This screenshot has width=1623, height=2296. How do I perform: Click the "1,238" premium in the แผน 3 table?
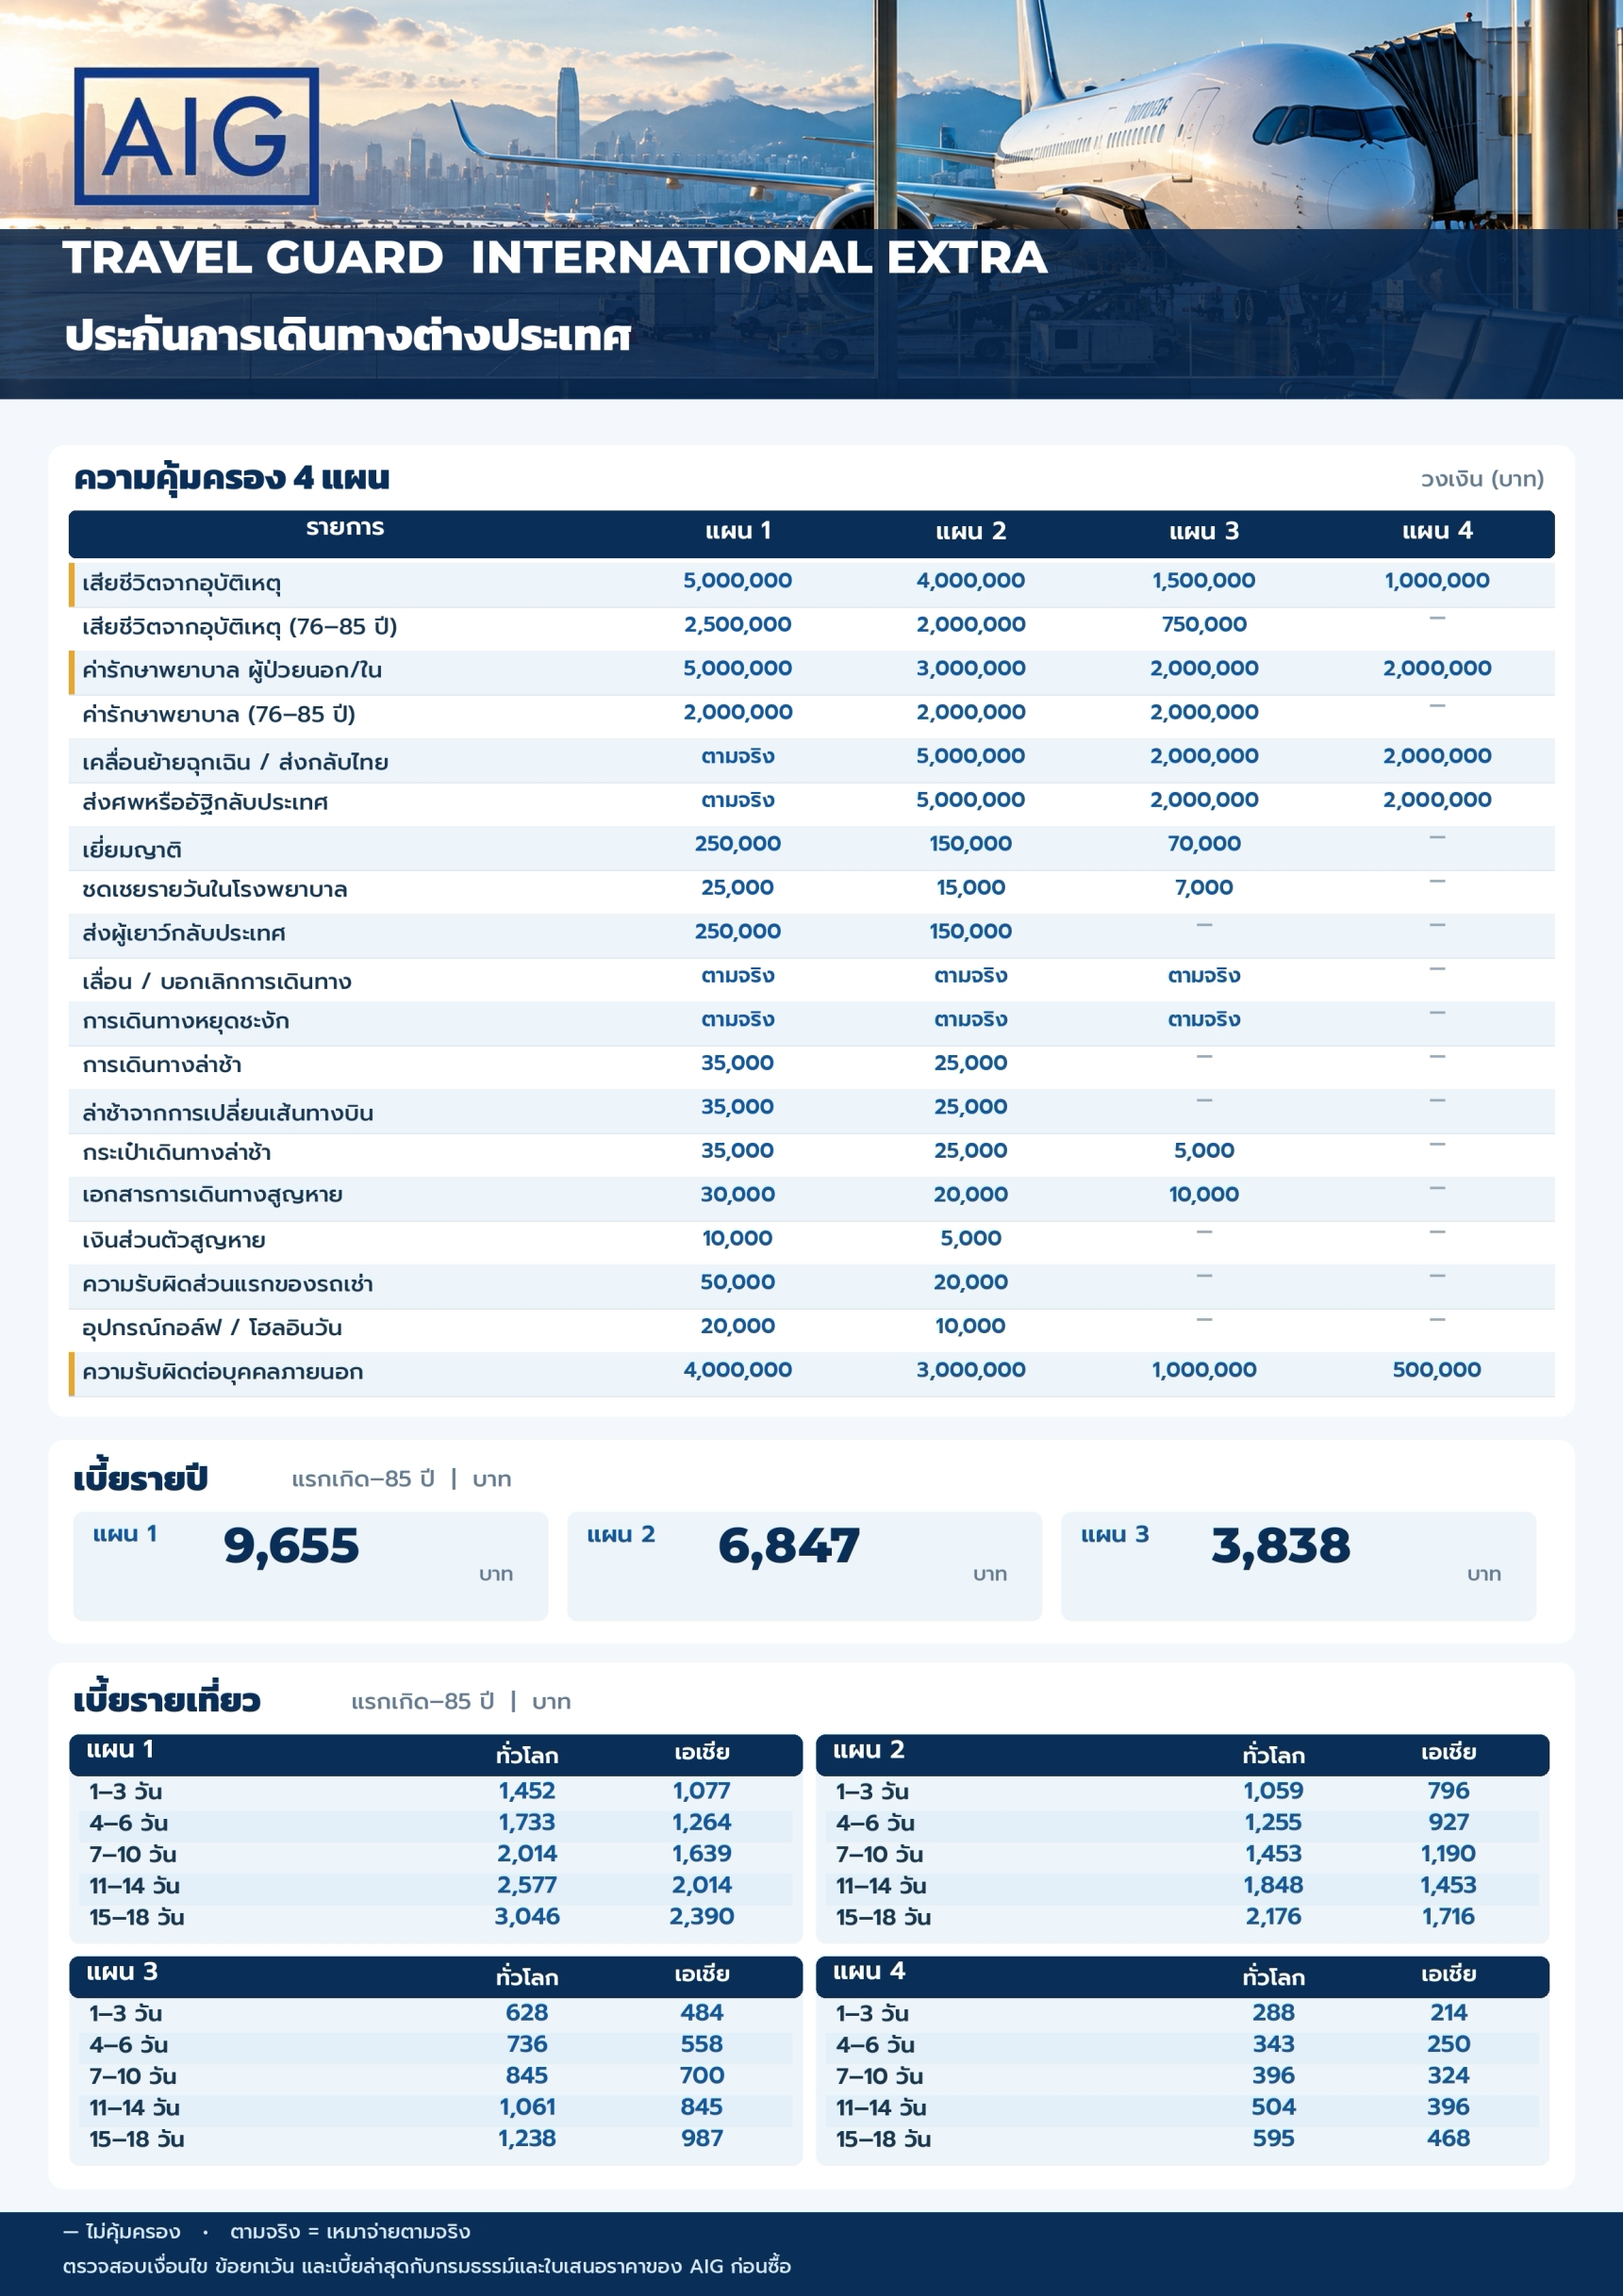click(527, 2139)
